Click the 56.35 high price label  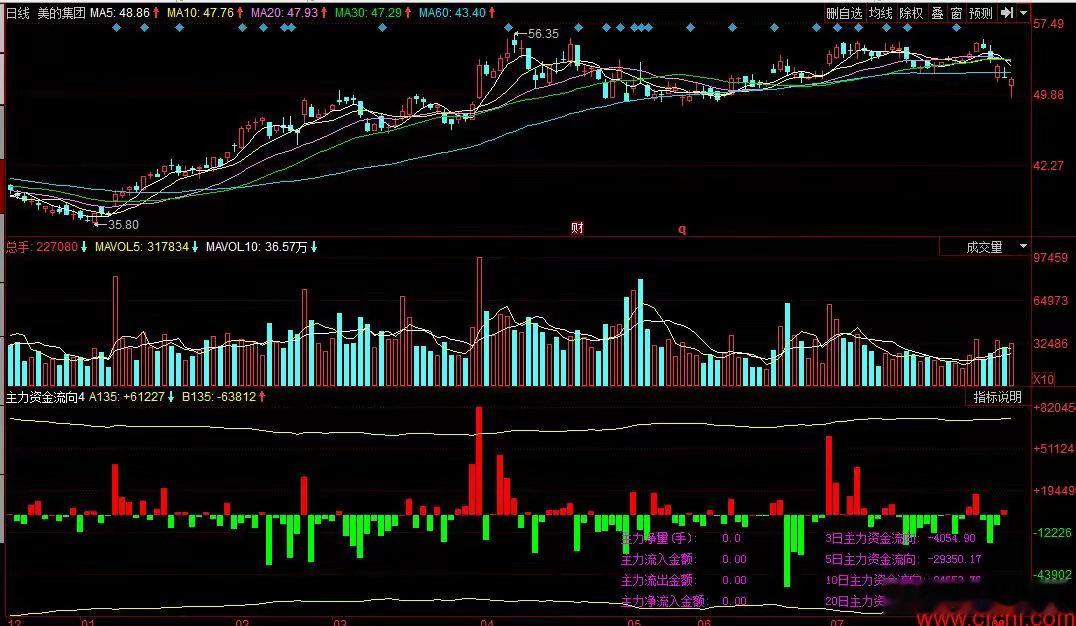[543, 34]
